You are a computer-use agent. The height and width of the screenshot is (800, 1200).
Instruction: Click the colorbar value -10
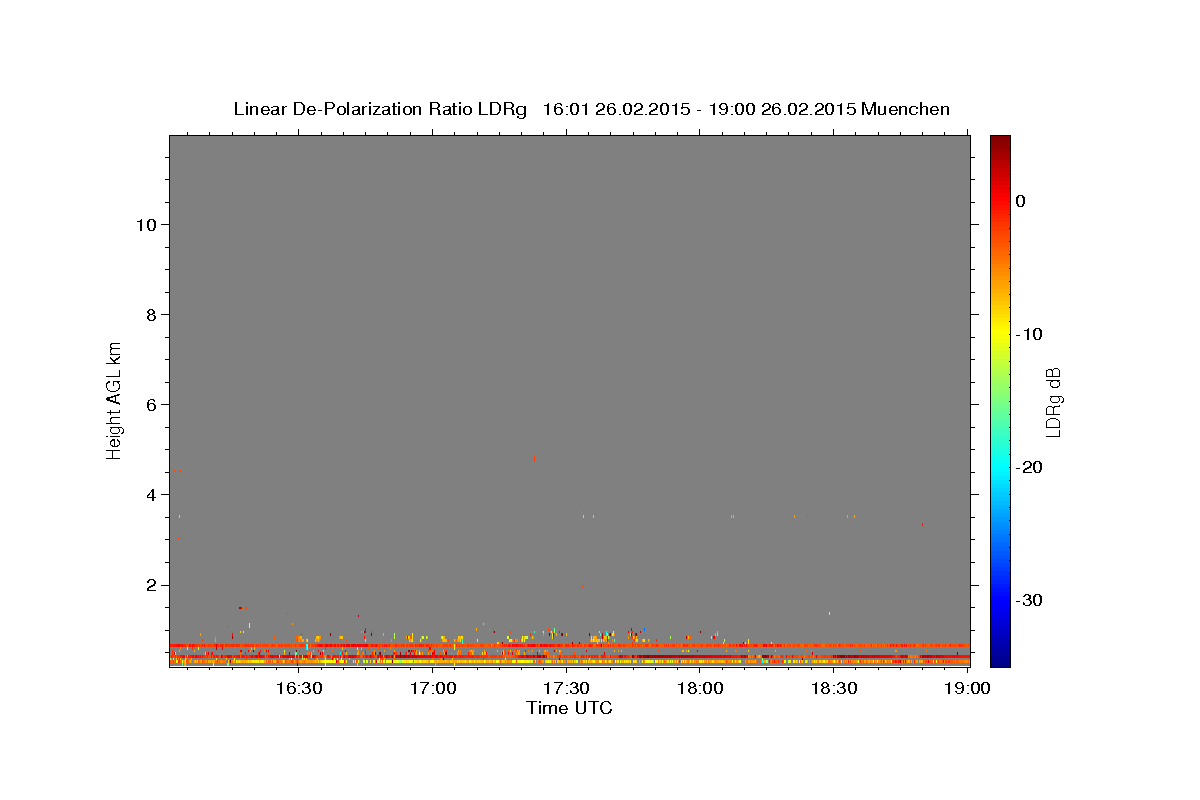1030,334
